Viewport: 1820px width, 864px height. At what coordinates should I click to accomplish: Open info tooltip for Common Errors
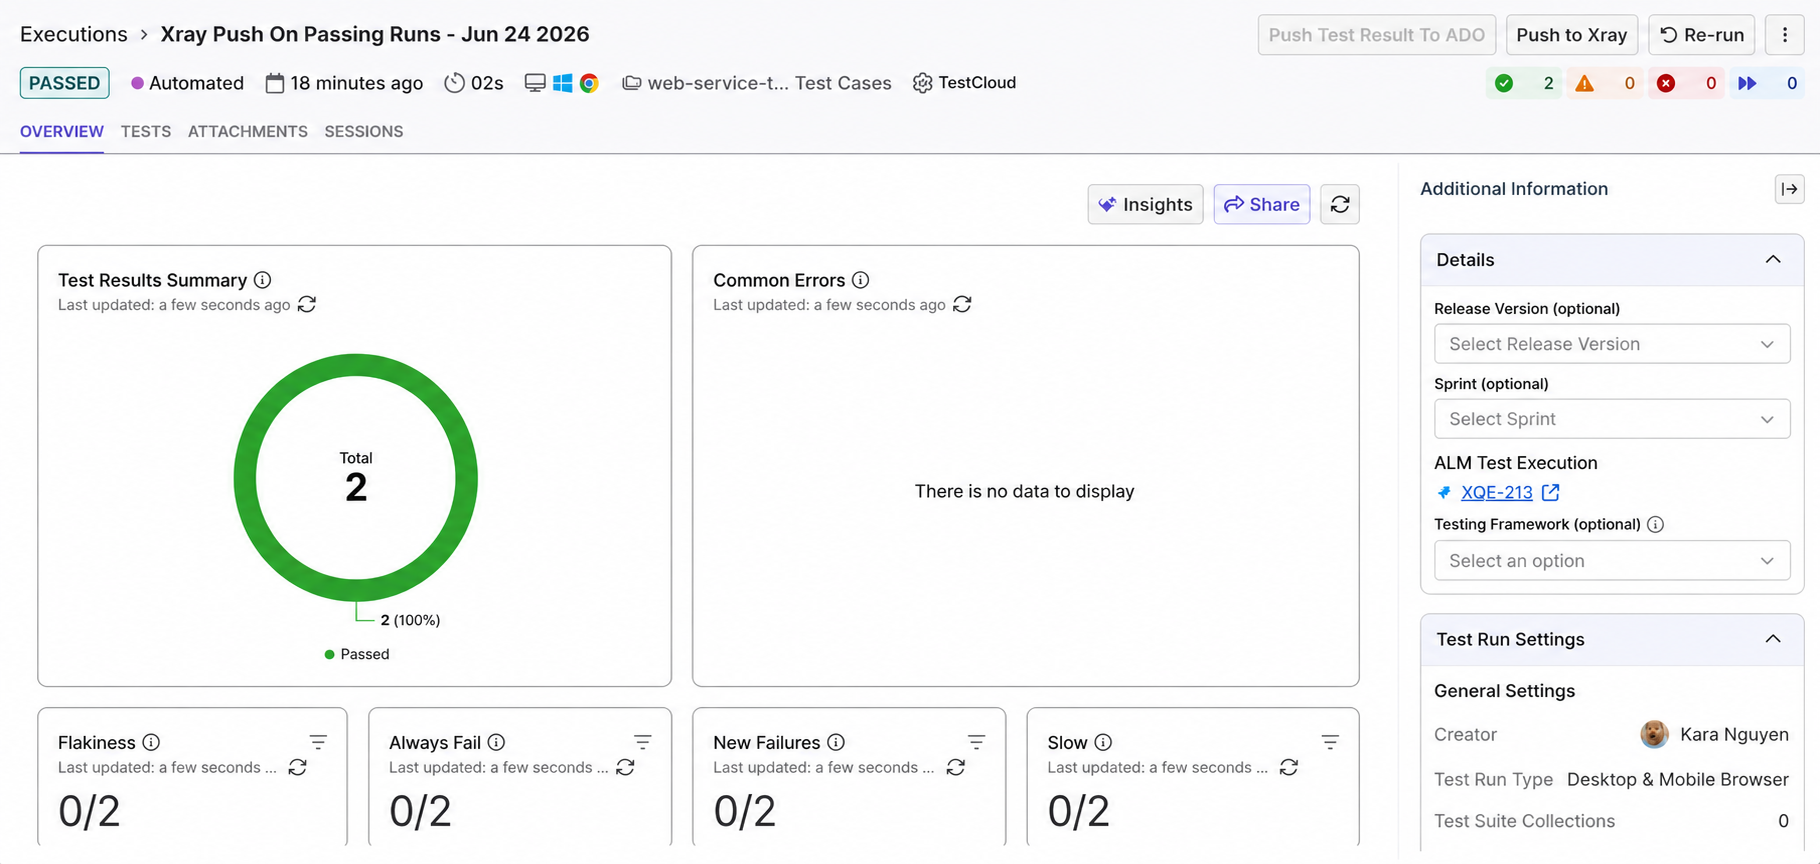(860, 280)
